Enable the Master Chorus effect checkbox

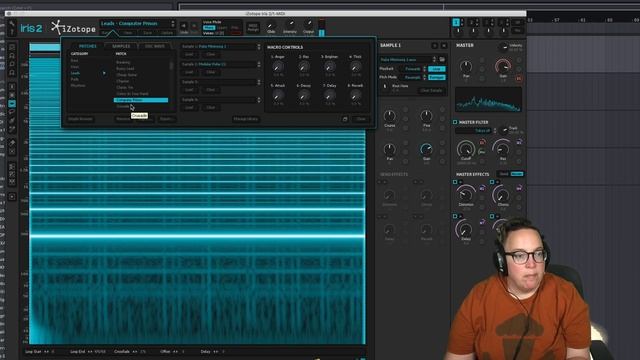pyautogui.click(x=492, y=182)
